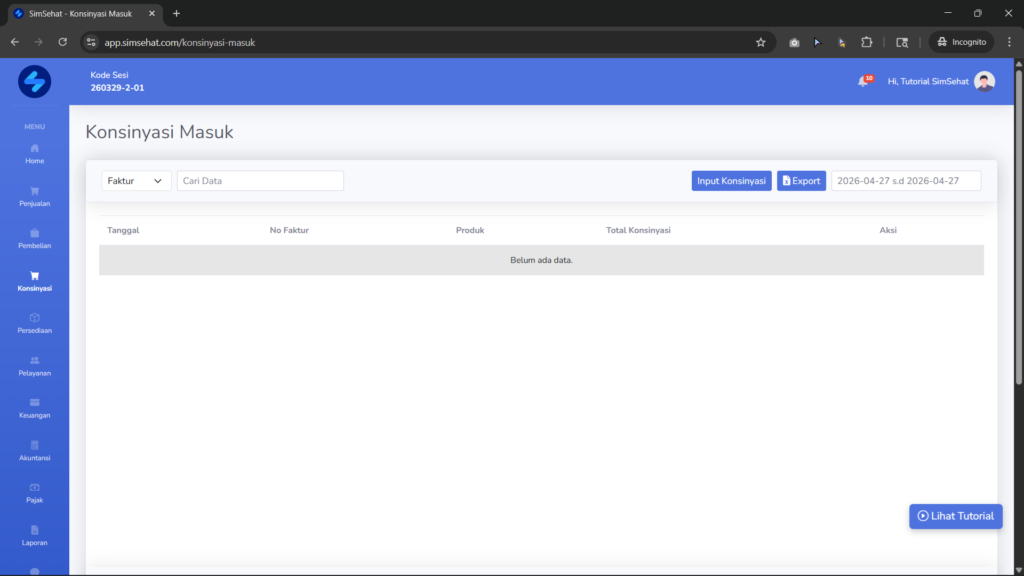Open the Laporan document icon
Image resolution: width=1024 pixels, height=576 pixels.
[35, 530]
